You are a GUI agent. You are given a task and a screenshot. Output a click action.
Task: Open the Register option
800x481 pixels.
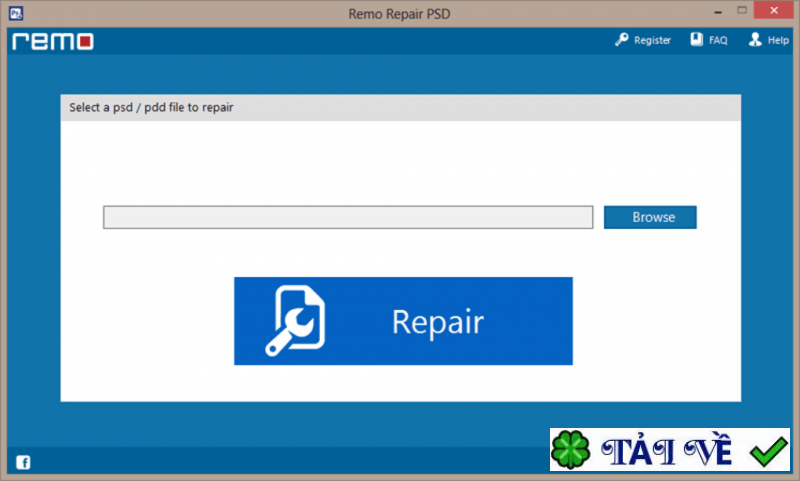(643, 40)
